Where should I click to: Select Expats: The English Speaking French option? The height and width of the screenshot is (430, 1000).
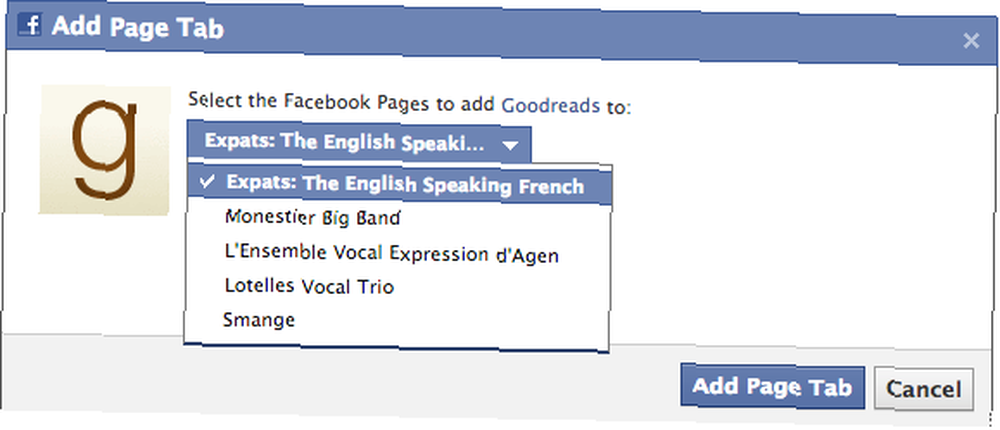pos(399,184)
